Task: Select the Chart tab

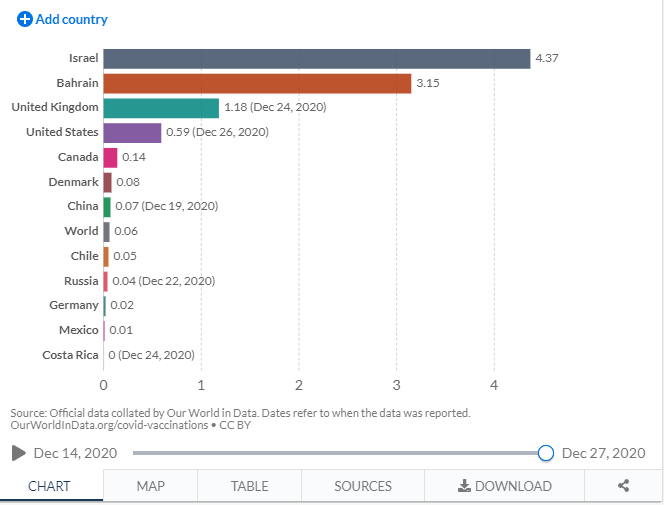Action: pyautogui.click(x=50, y=486)
